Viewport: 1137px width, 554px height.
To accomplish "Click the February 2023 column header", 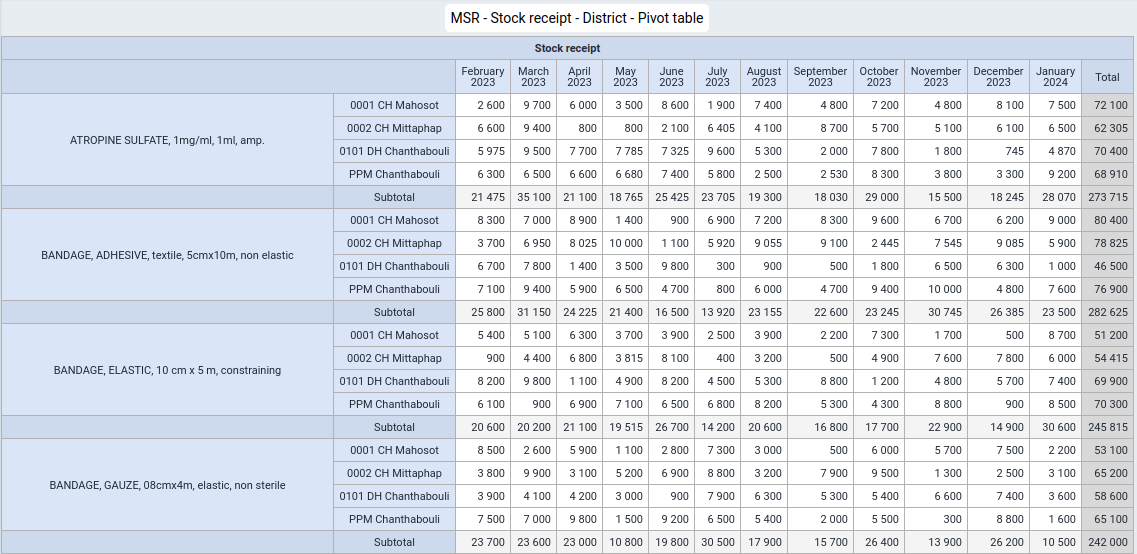I will 483,76.
